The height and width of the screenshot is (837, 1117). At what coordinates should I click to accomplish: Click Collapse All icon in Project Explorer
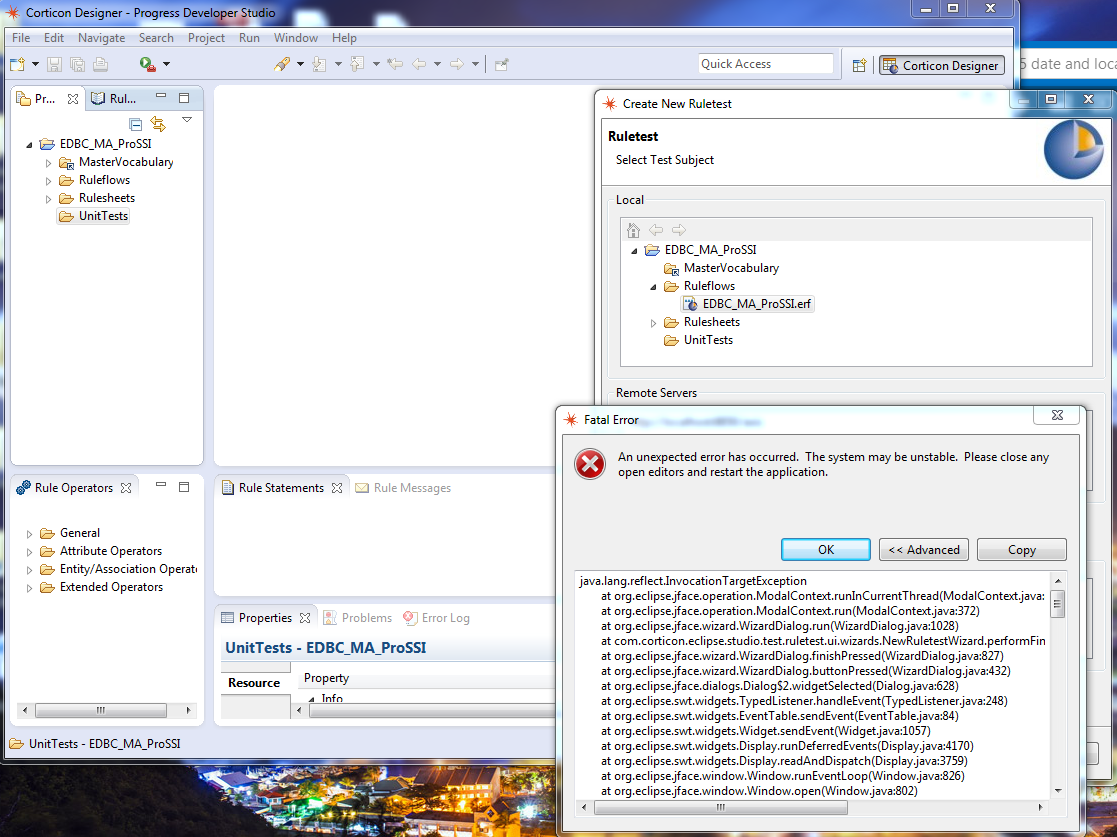click(135, 124)
